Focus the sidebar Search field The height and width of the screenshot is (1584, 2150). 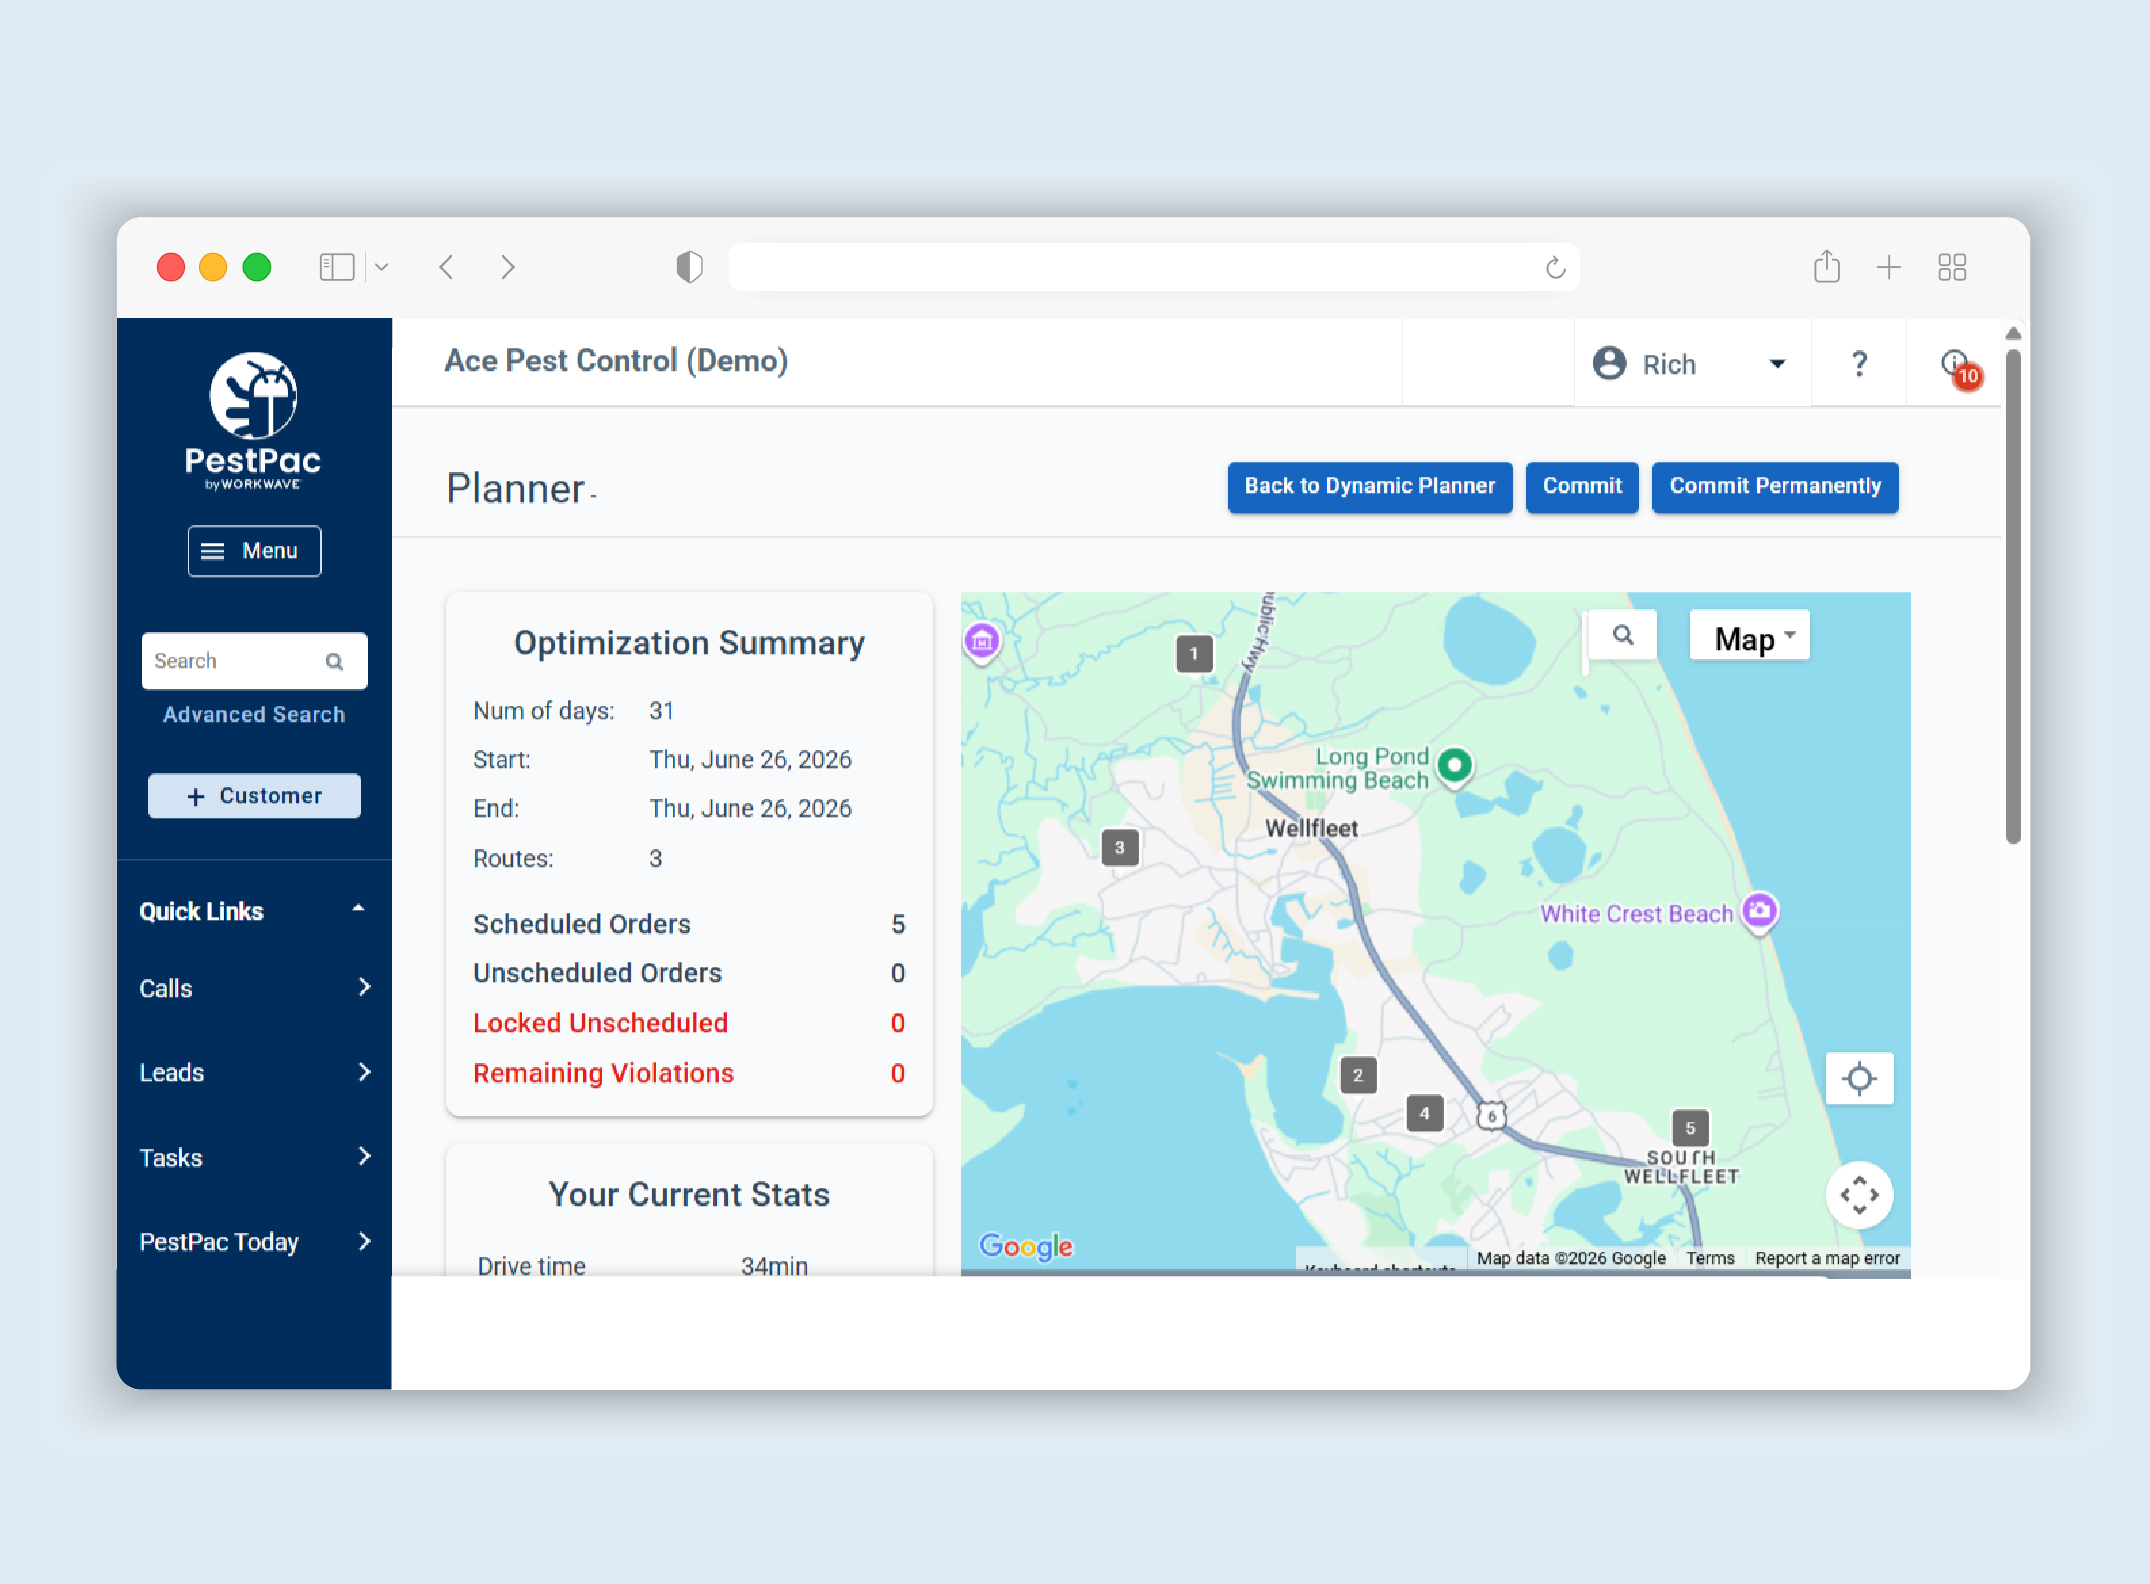254,661
